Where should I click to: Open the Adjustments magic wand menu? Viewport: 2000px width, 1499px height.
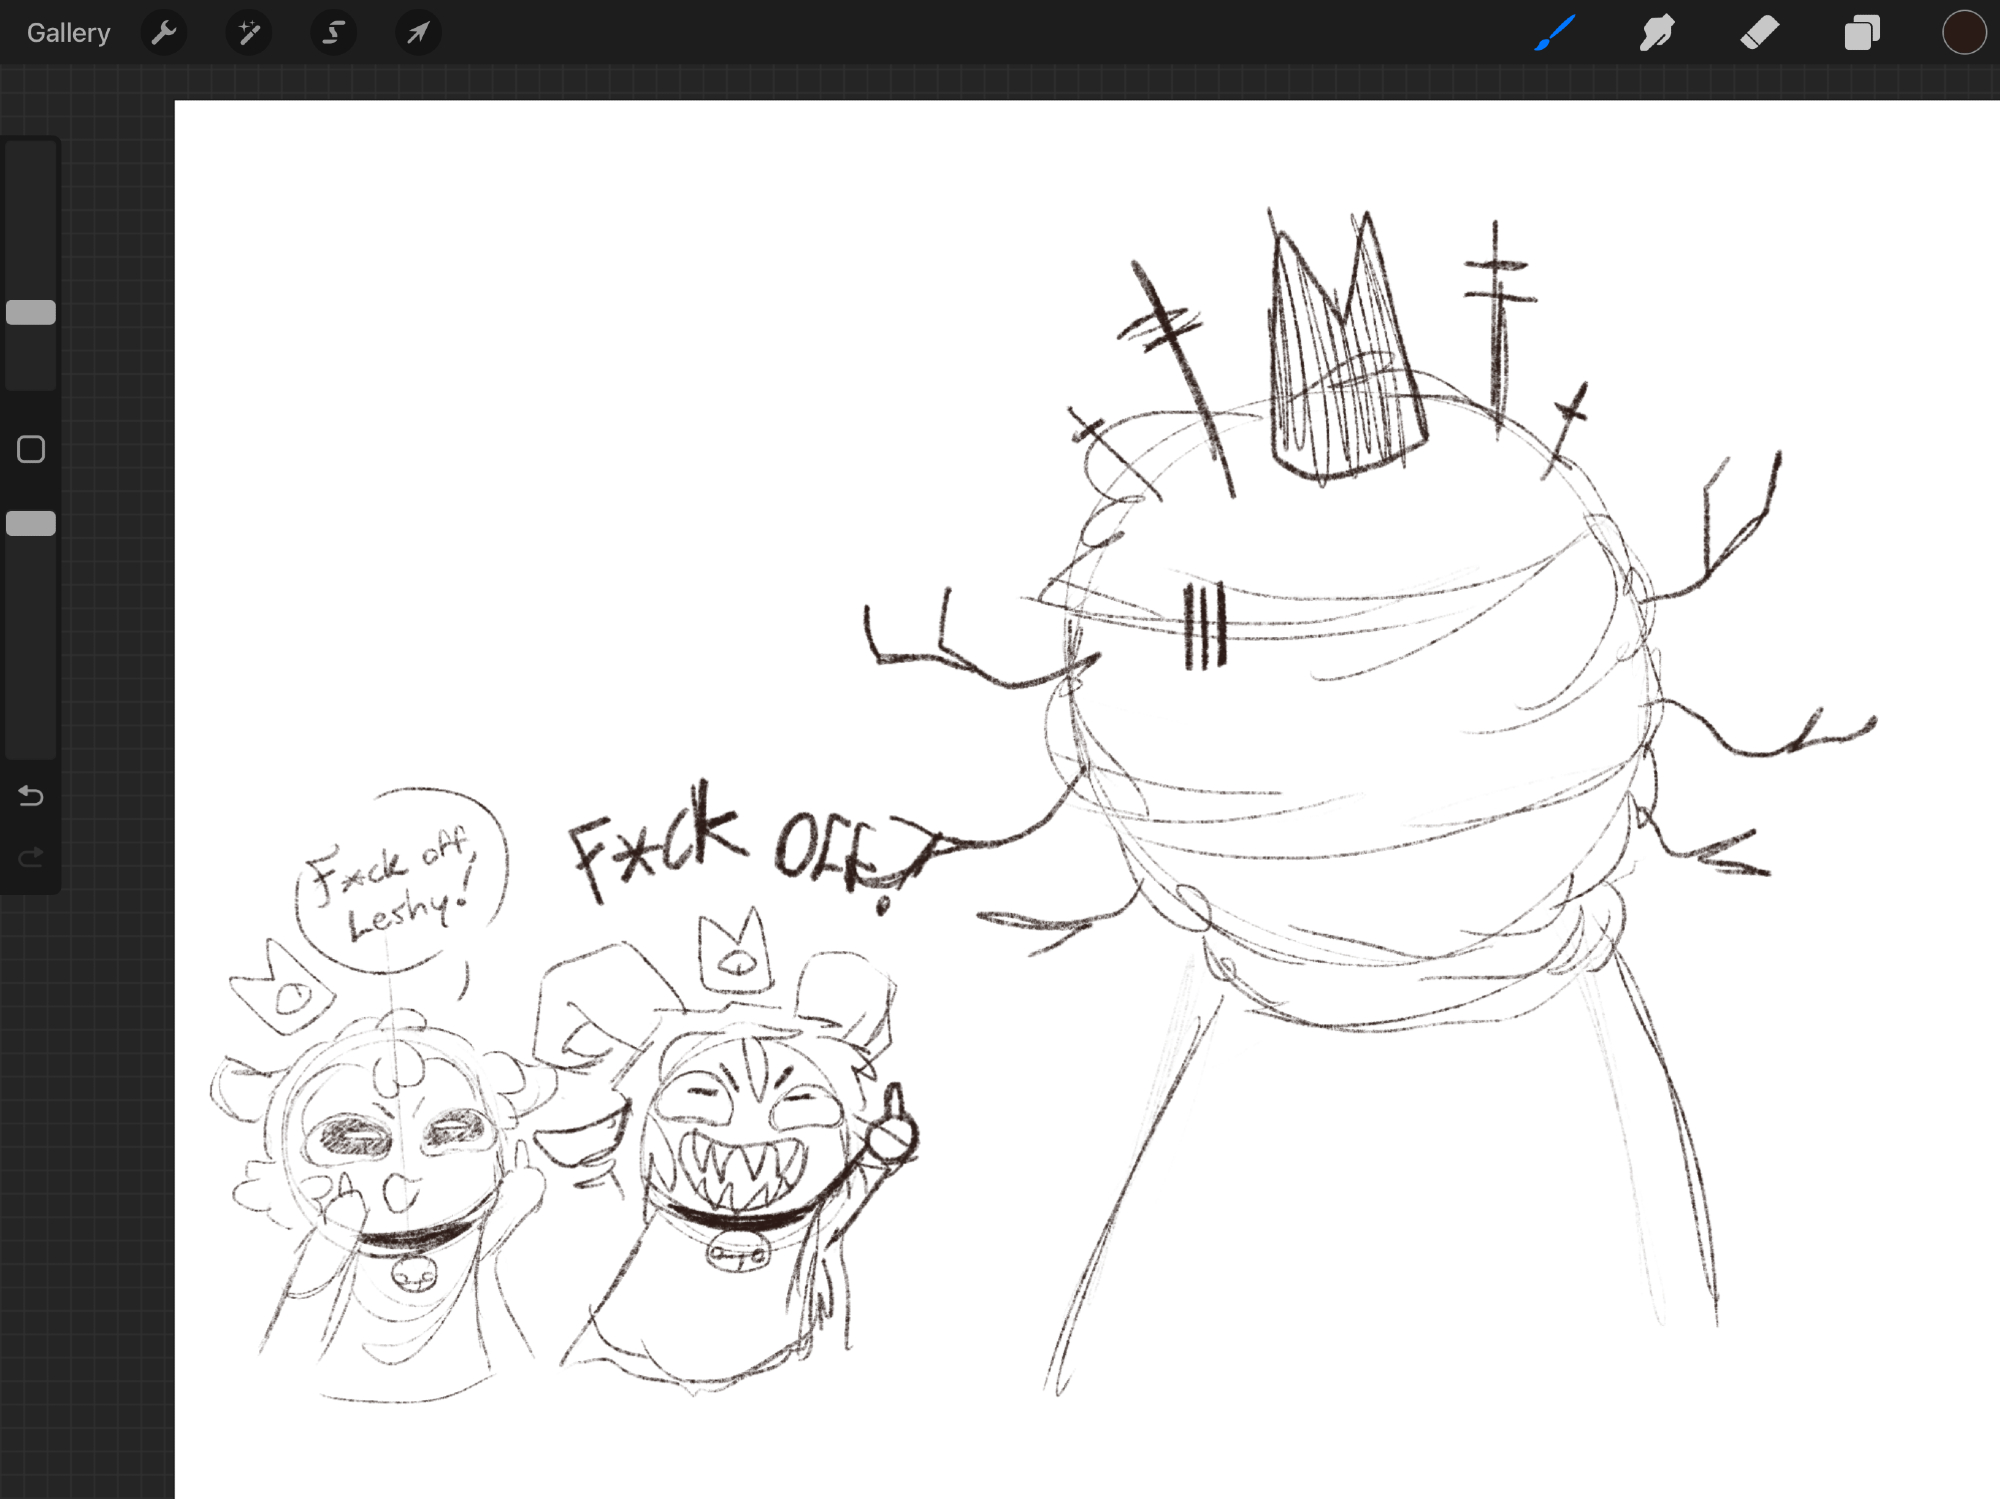[x=249, y=33]
